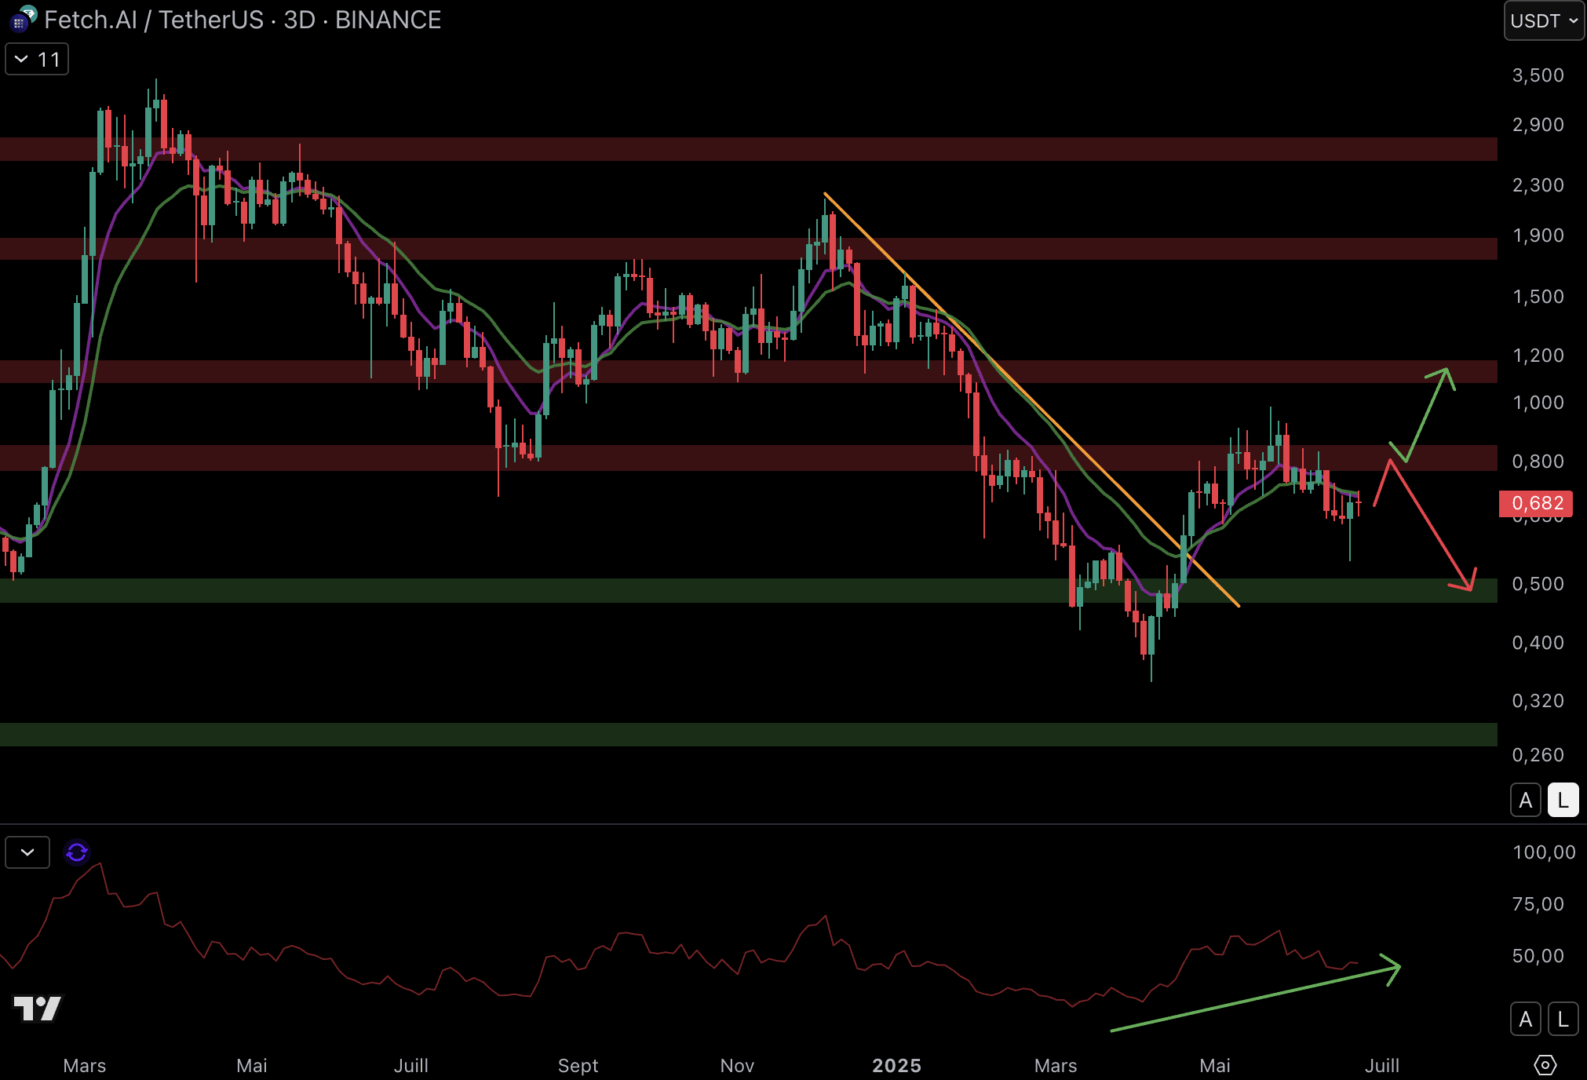Click the 0,500 price axis label
The image size is (1587, 1080).
pos(1538,583)
